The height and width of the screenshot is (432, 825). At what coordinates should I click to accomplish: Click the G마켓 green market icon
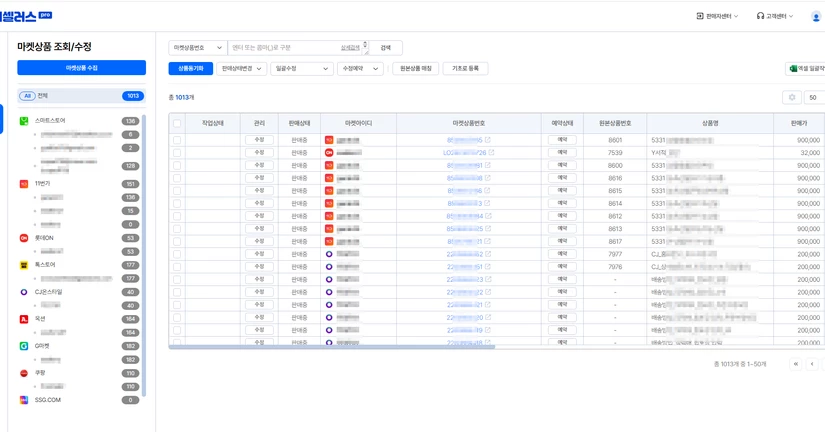[x=24, y=346]
